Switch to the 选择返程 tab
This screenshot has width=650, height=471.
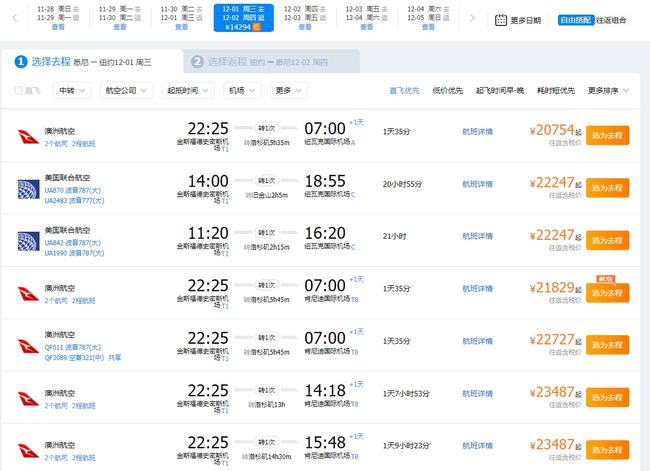272,62
